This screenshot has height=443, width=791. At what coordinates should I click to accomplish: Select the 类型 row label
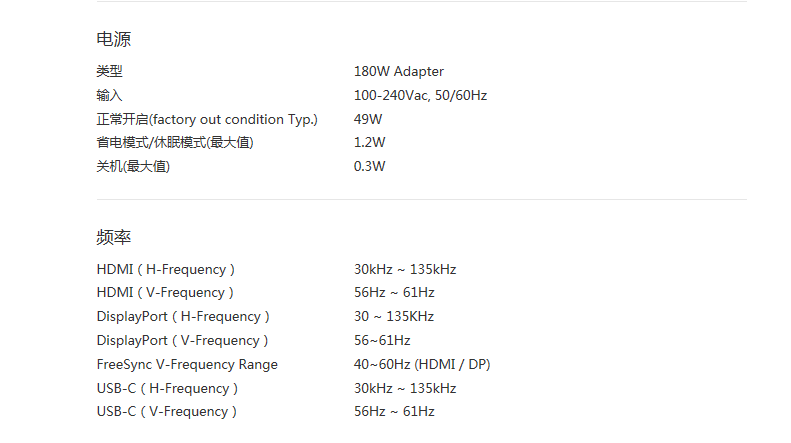[x=109, y=72]
